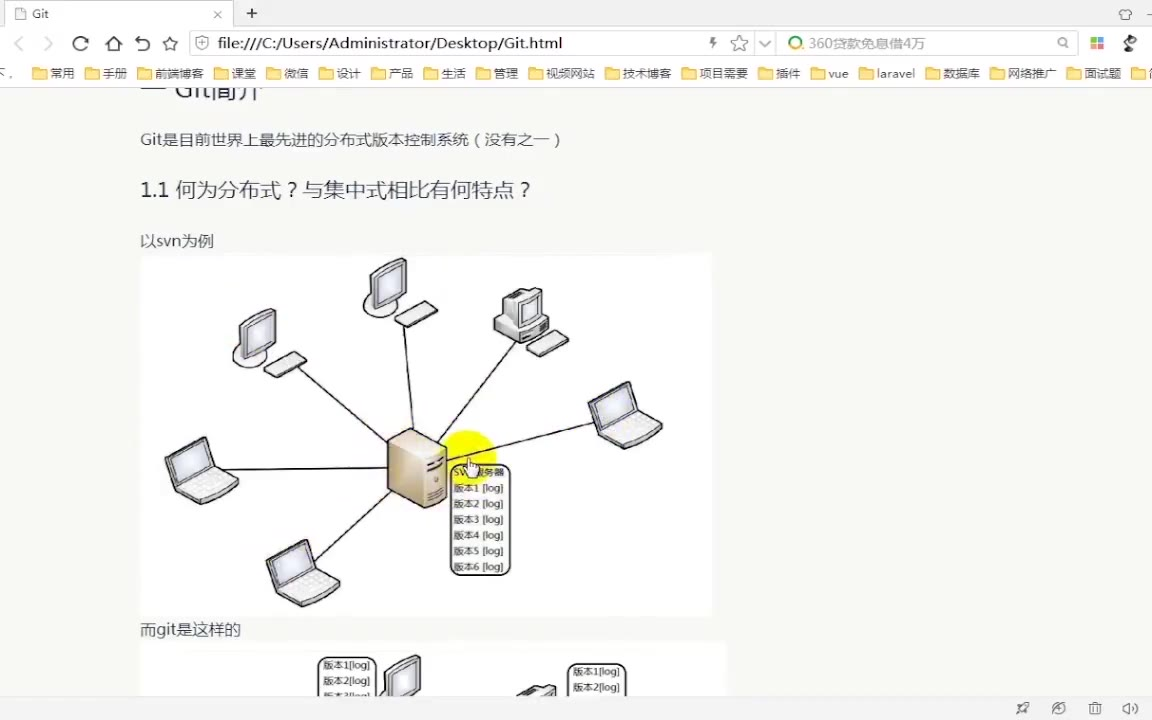Click the 版本3 [log] entry in server list

click(478, 519)
